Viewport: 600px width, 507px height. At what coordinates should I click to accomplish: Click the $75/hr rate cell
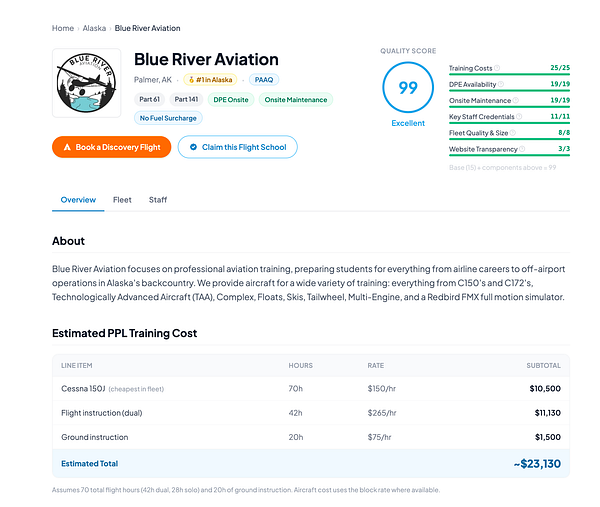(x=379, y=437)
